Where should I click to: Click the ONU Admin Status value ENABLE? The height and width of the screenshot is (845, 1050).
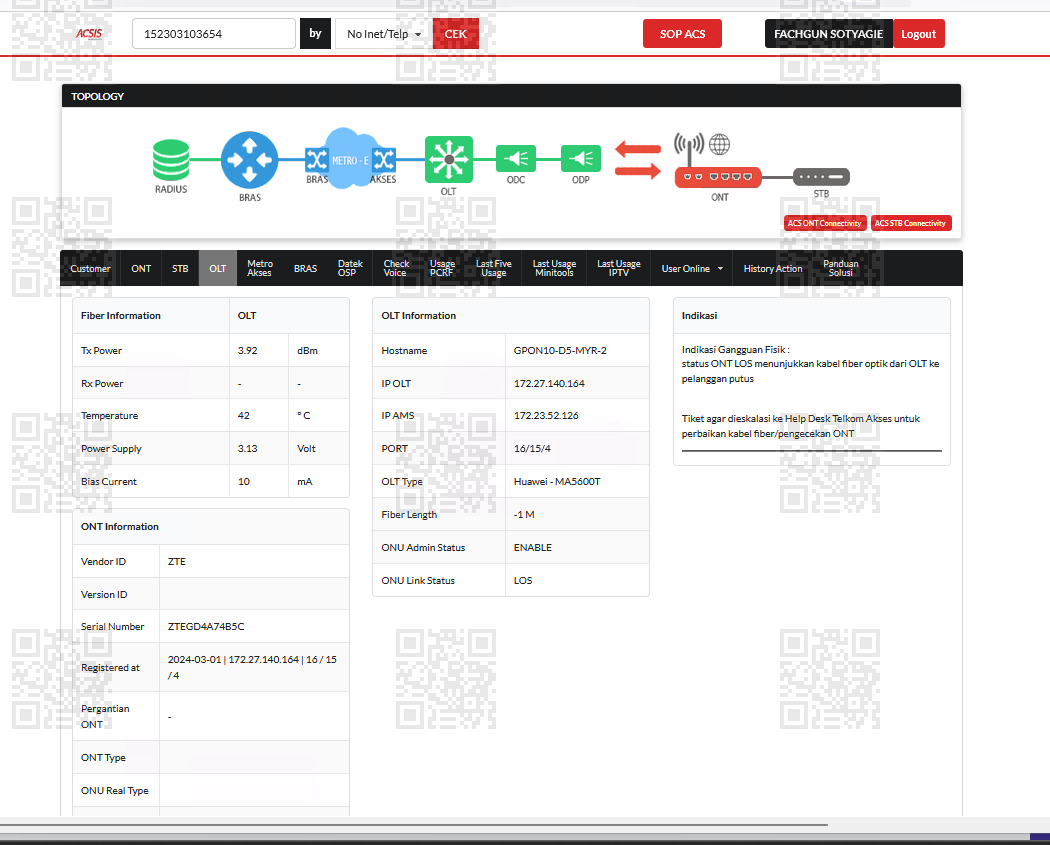pos(533,548)
